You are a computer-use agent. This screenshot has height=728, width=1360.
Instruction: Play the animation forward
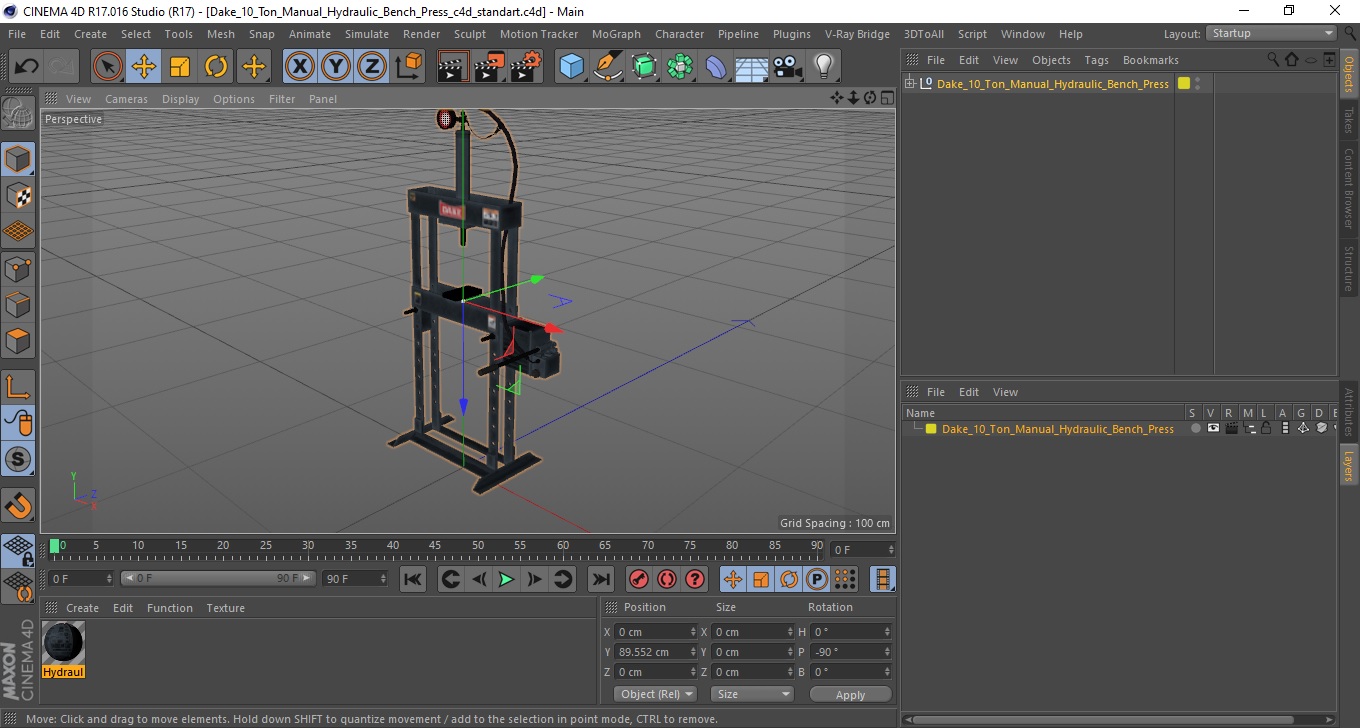pyautogui.click(x=506, y=579)
